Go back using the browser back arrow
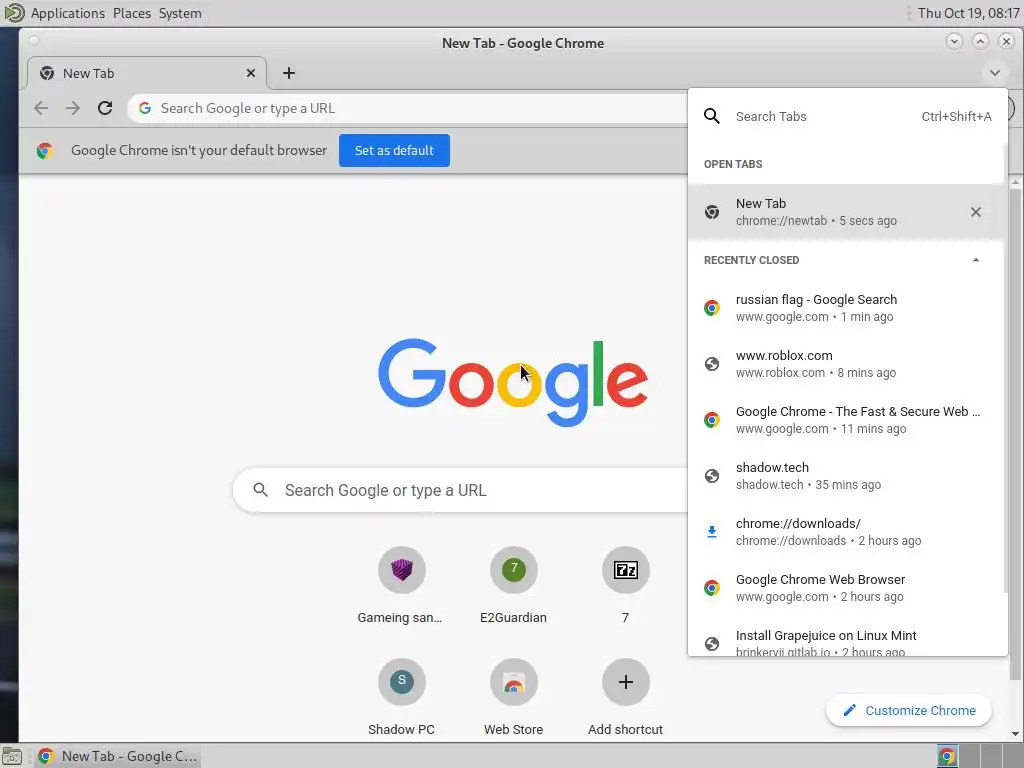Image resolution: width=1024 pixels, height=768 pixels. pos(41,108)
